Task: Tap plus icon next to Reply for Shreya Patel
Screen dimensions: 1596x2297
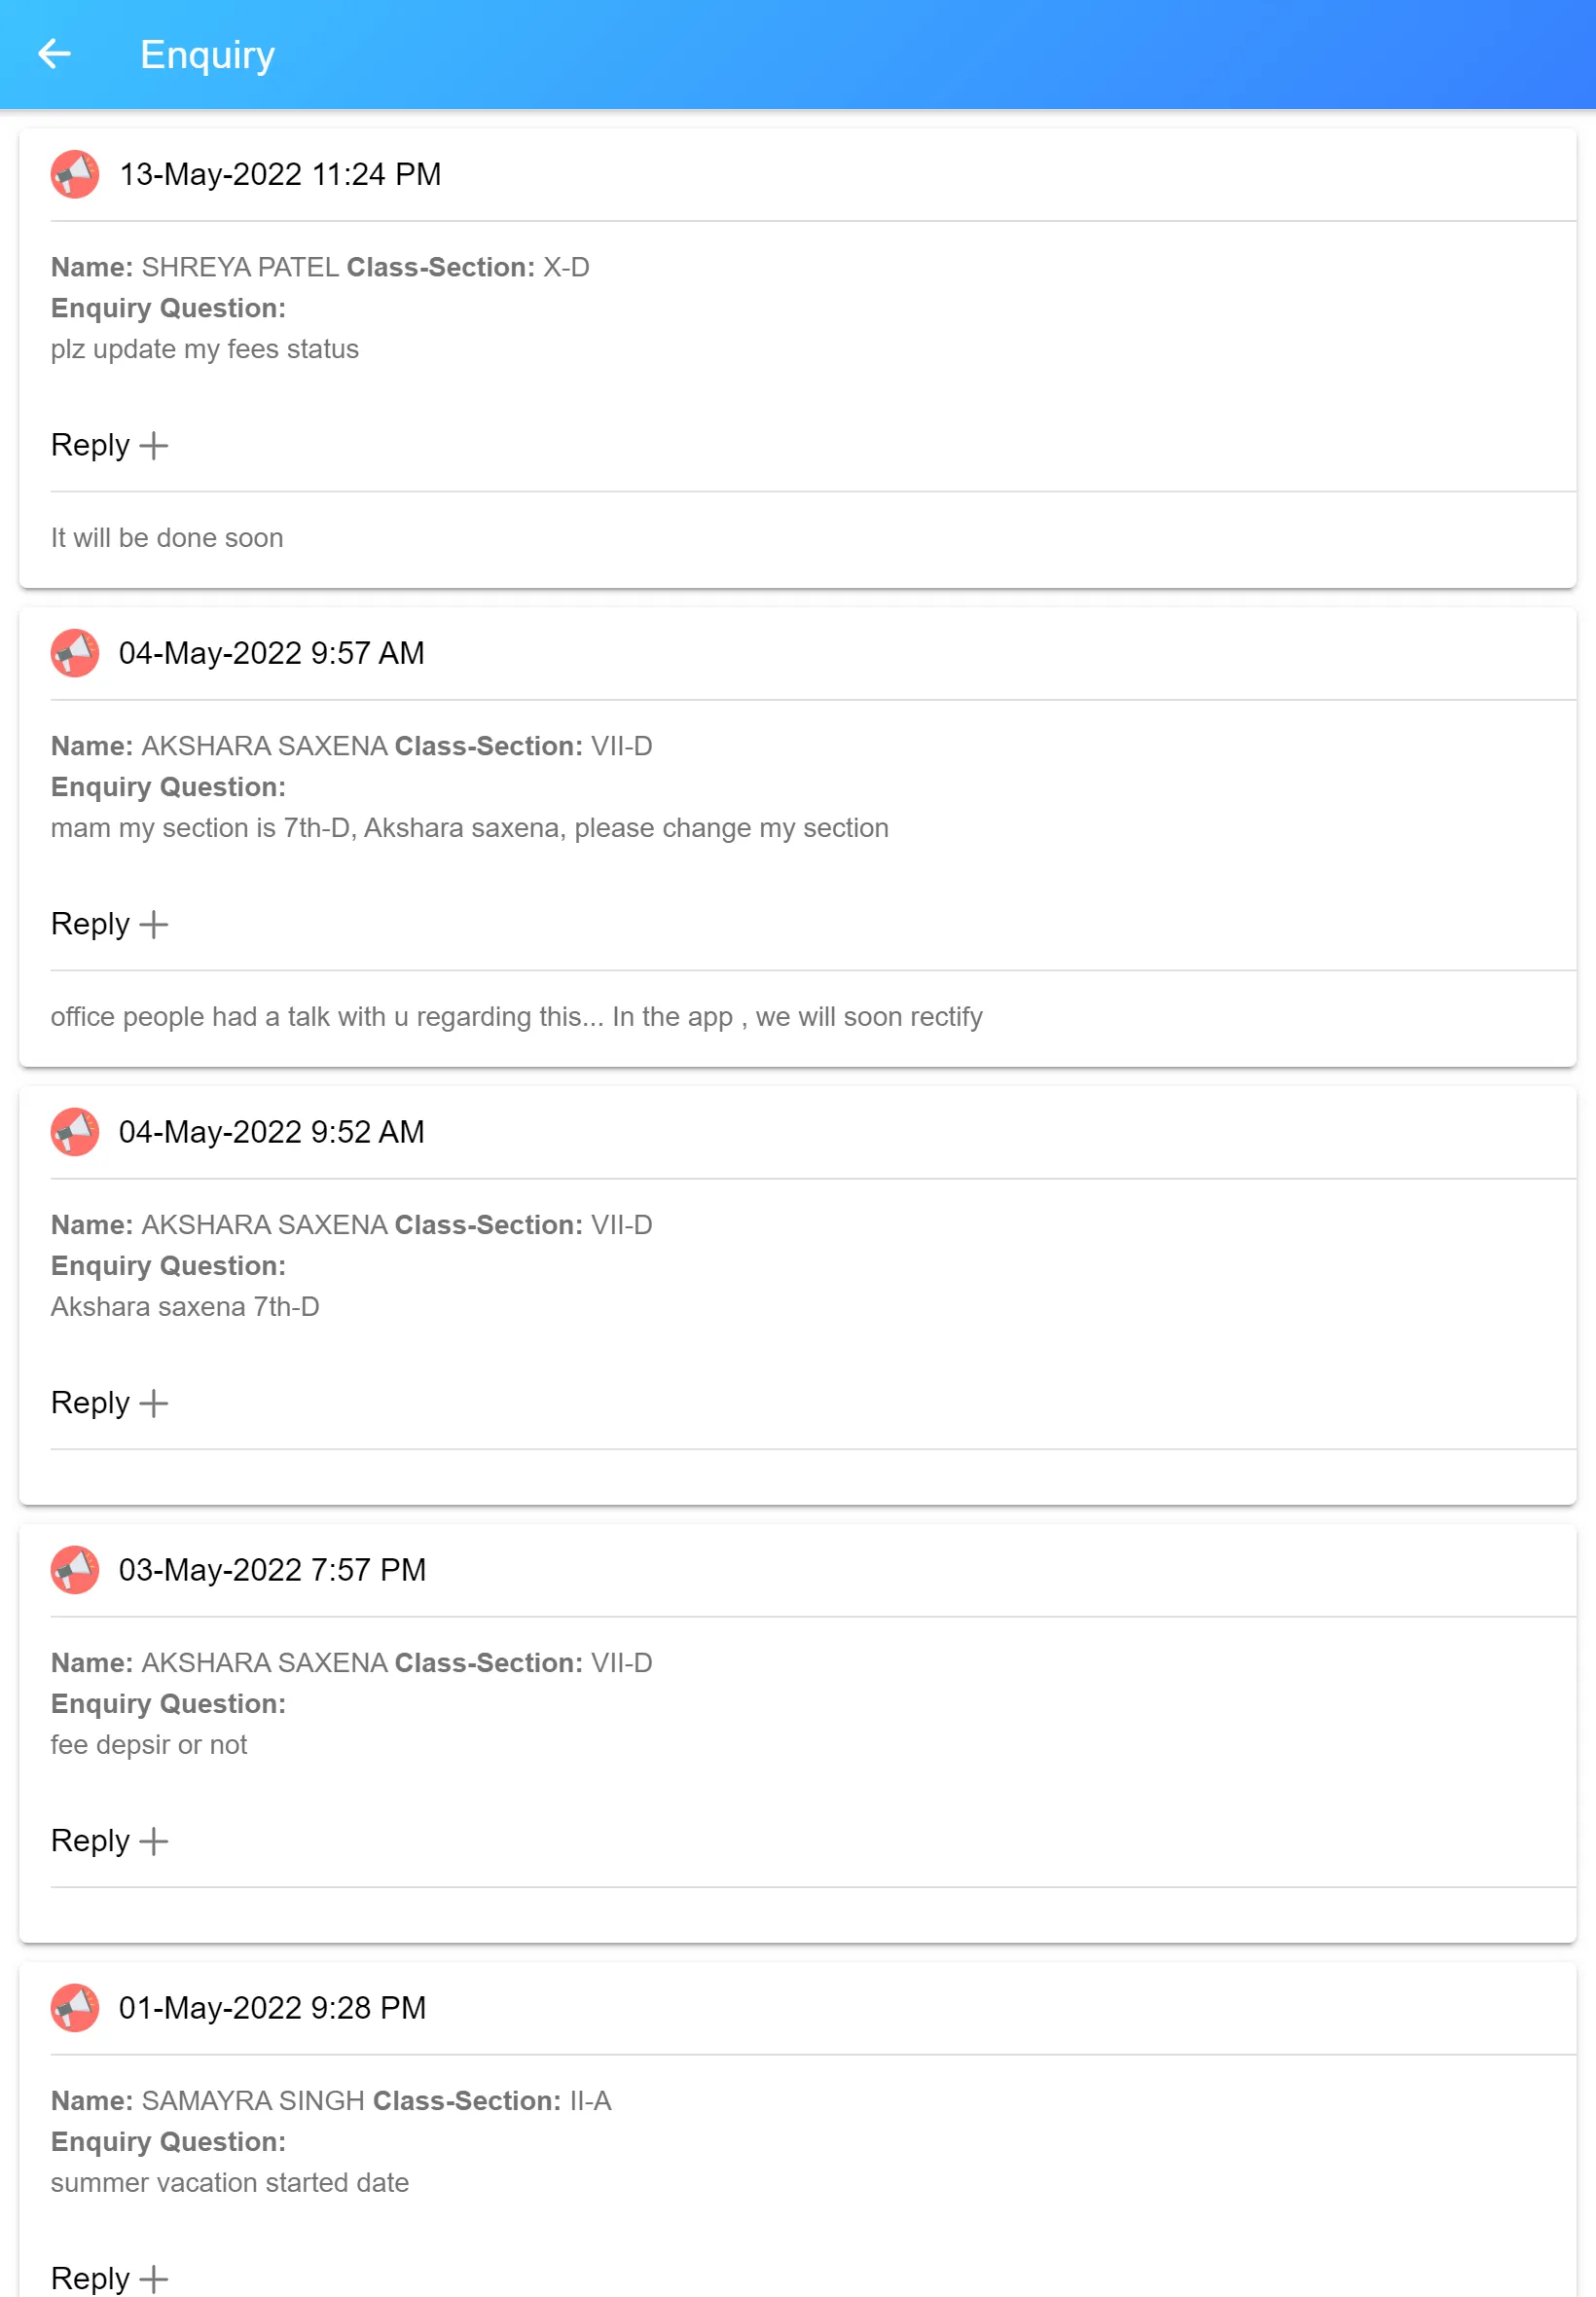Action: [x=153, y=445]
